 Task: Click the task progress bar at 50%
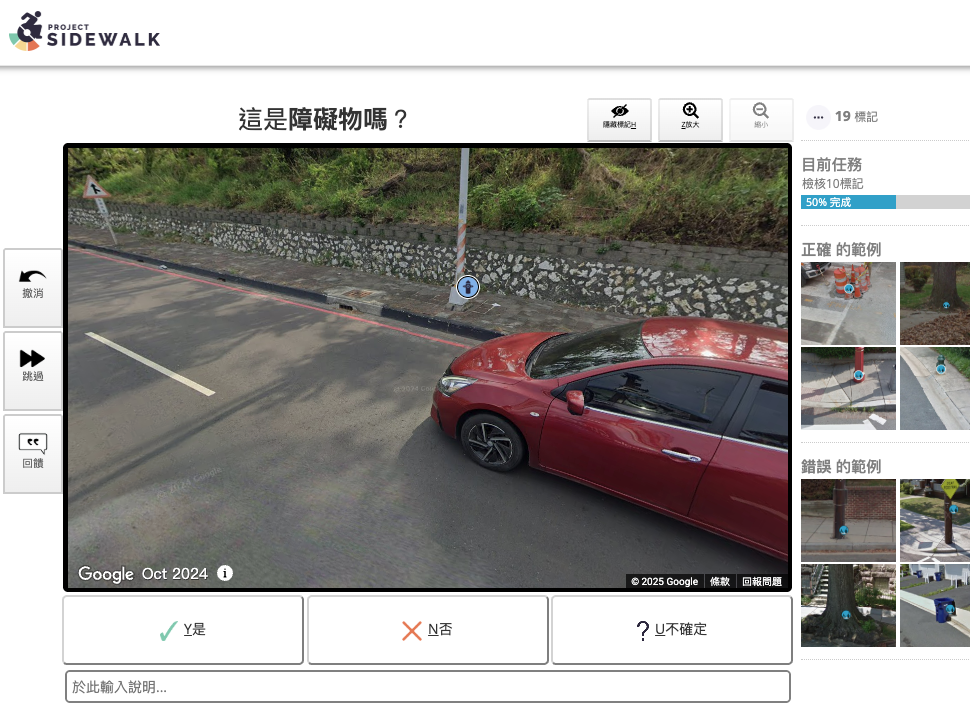[885, 202]
